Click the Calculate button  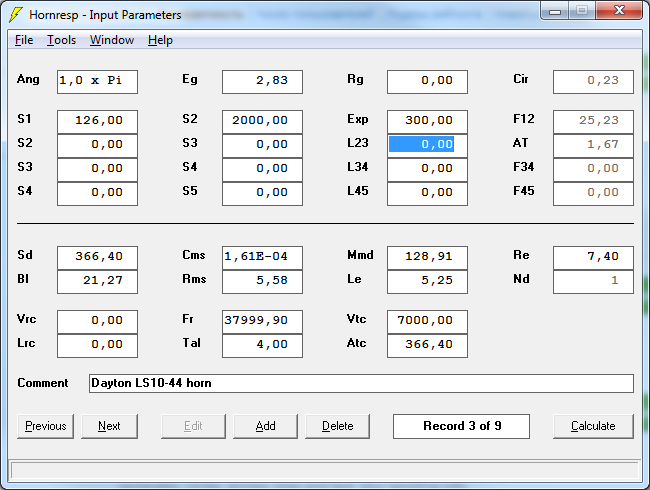pyautogui.click(x=593, y=426)
